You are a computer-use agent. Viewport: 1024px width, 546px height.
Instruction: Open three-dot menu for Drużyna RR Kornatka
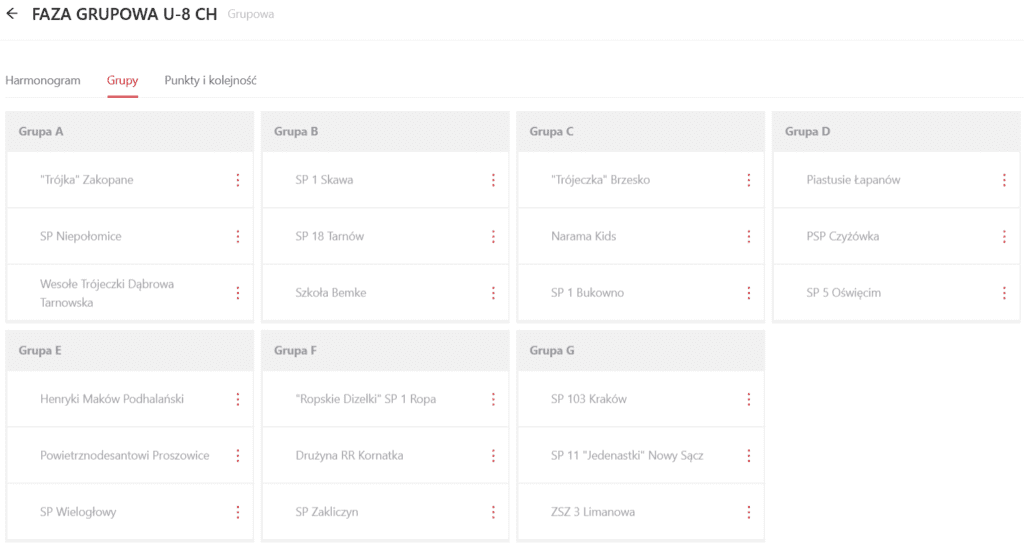(x=493, y=456)
